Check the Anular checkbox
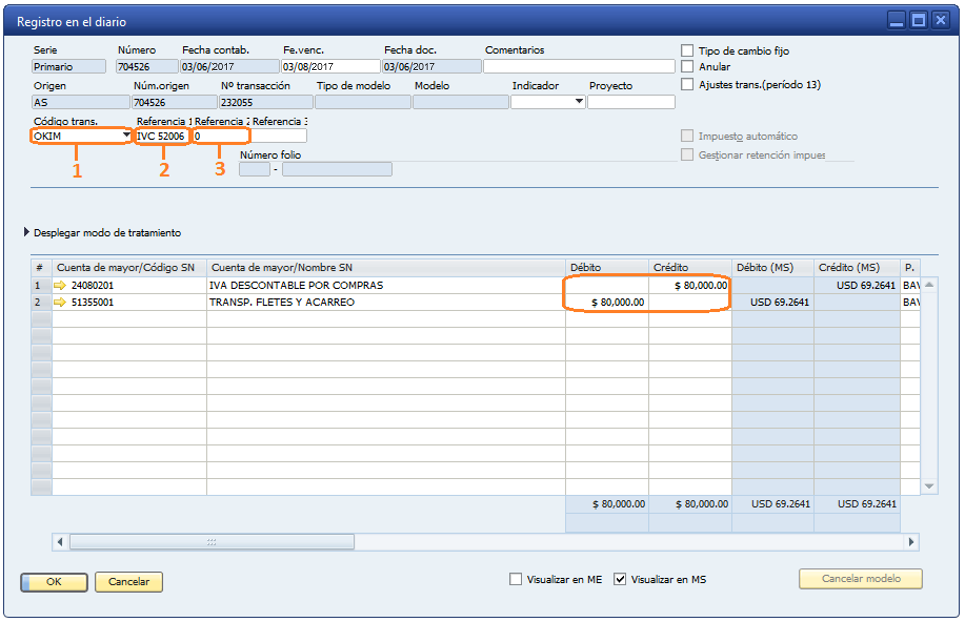 coord(687,67)
